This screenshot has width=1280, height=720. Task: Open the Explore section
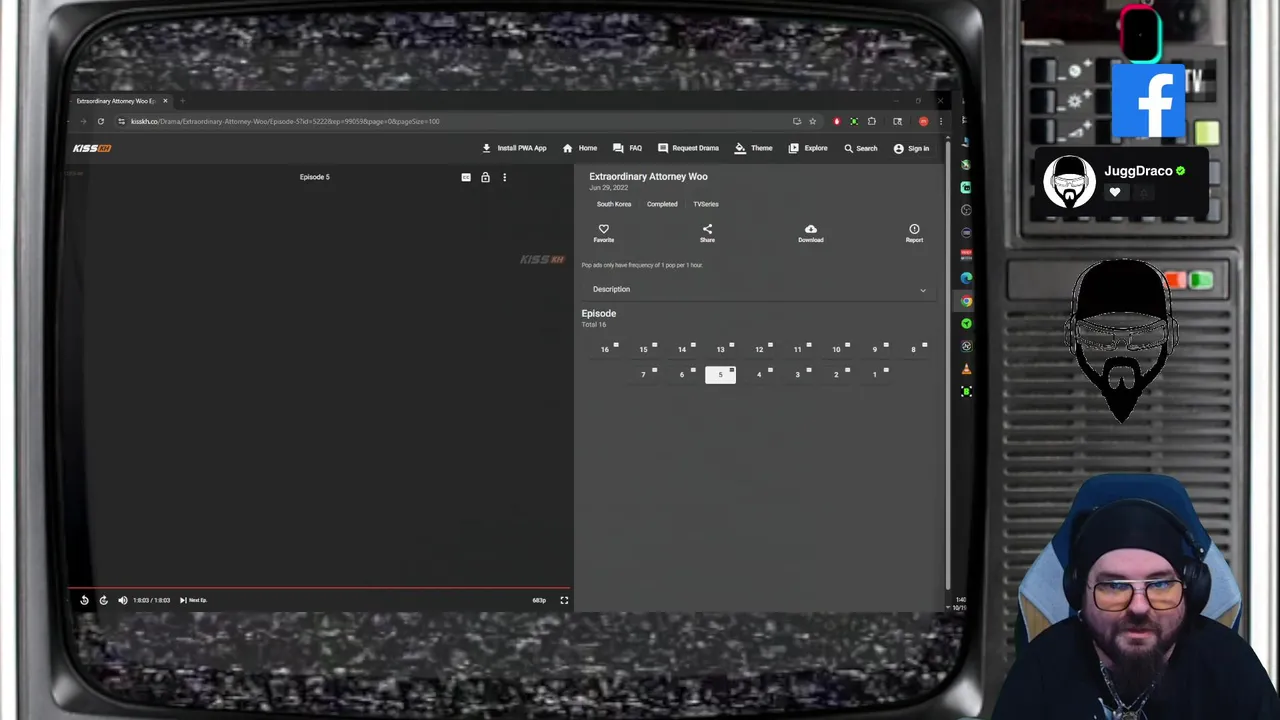pos(808,148)
